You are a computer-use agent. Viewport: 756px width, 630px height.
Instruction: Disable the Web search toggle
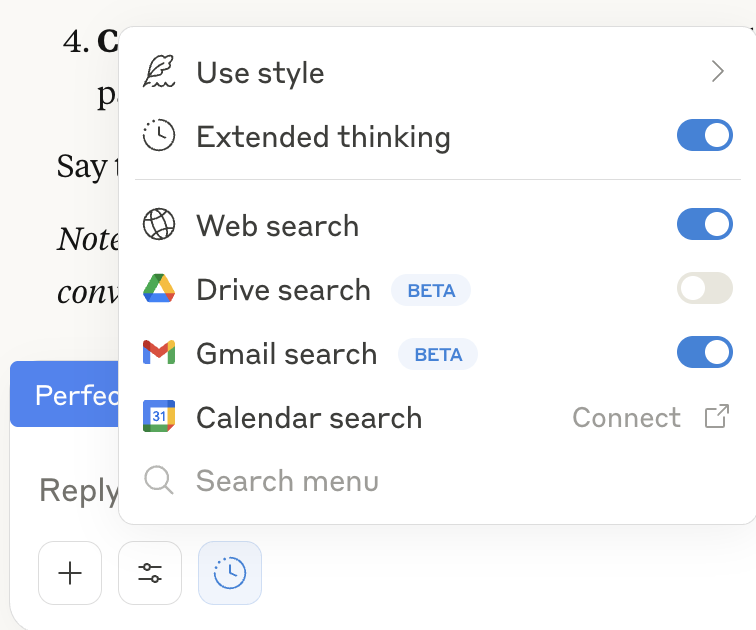tap(705, 225)
